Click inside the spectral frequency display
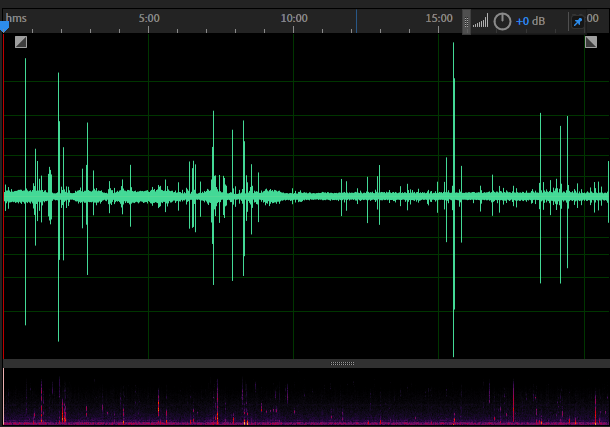Image resolution: width=610 pixels, height=427 pixels. pos(306,397)
